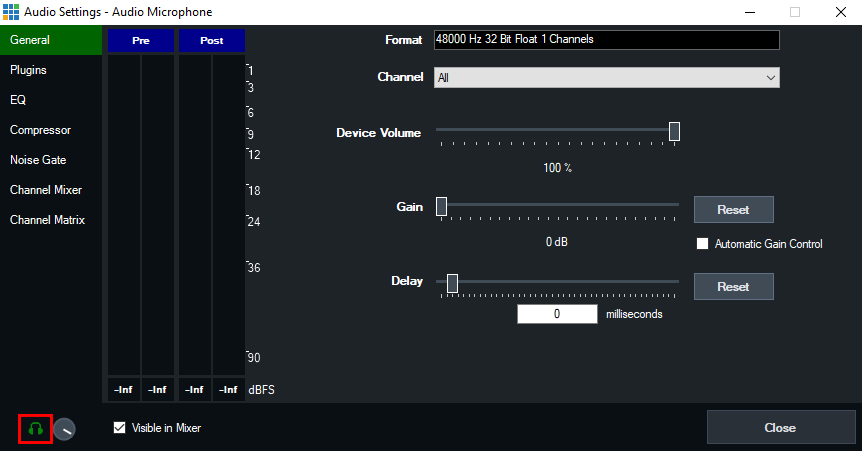
Task: Open the Compressor section
Action: [40, 130]
